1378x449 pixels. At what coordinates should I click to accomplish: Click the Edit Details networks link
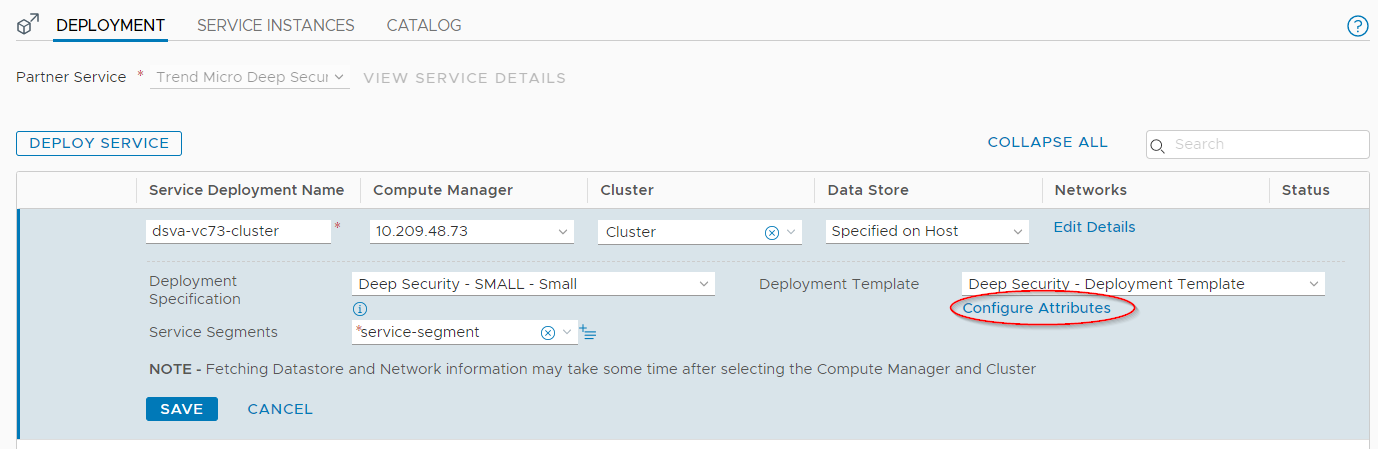coord(1094,227)
